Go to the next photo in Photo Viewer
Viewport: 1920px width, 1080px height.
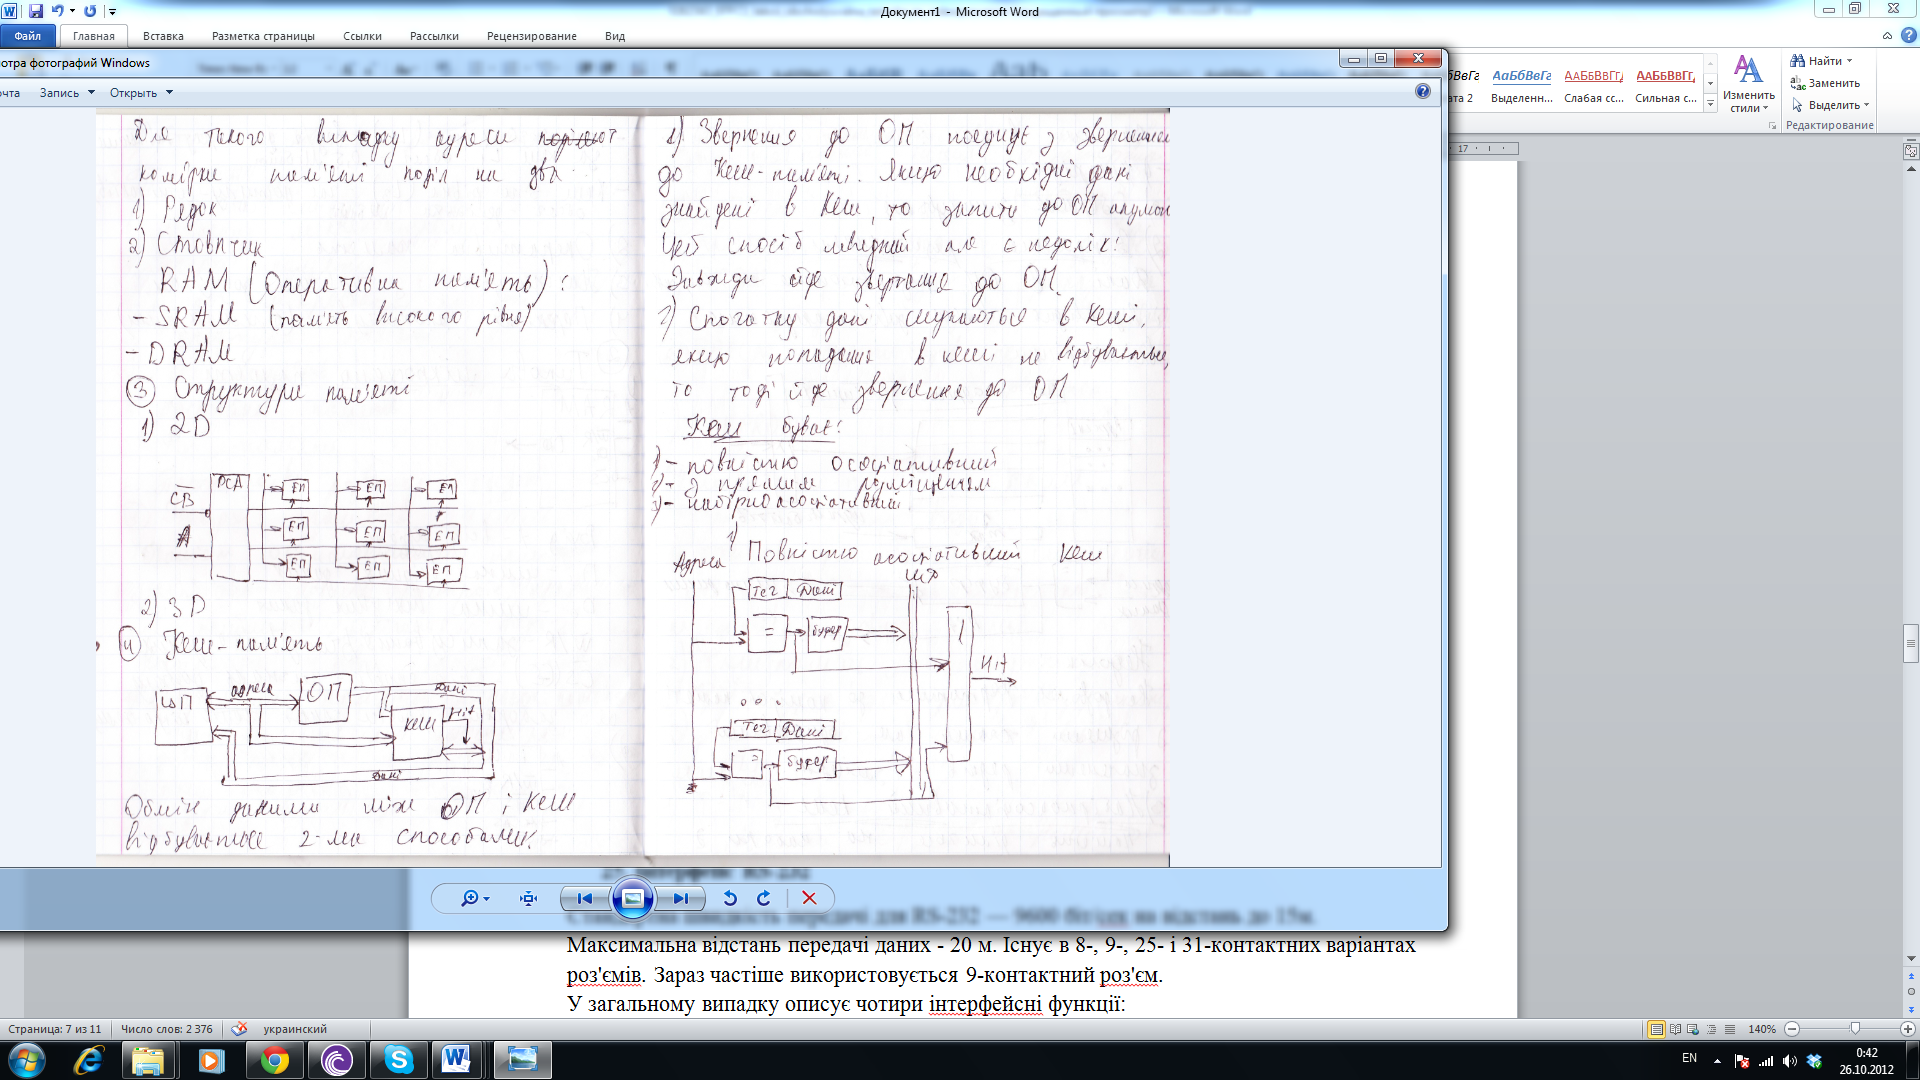(x=680, y=898)
